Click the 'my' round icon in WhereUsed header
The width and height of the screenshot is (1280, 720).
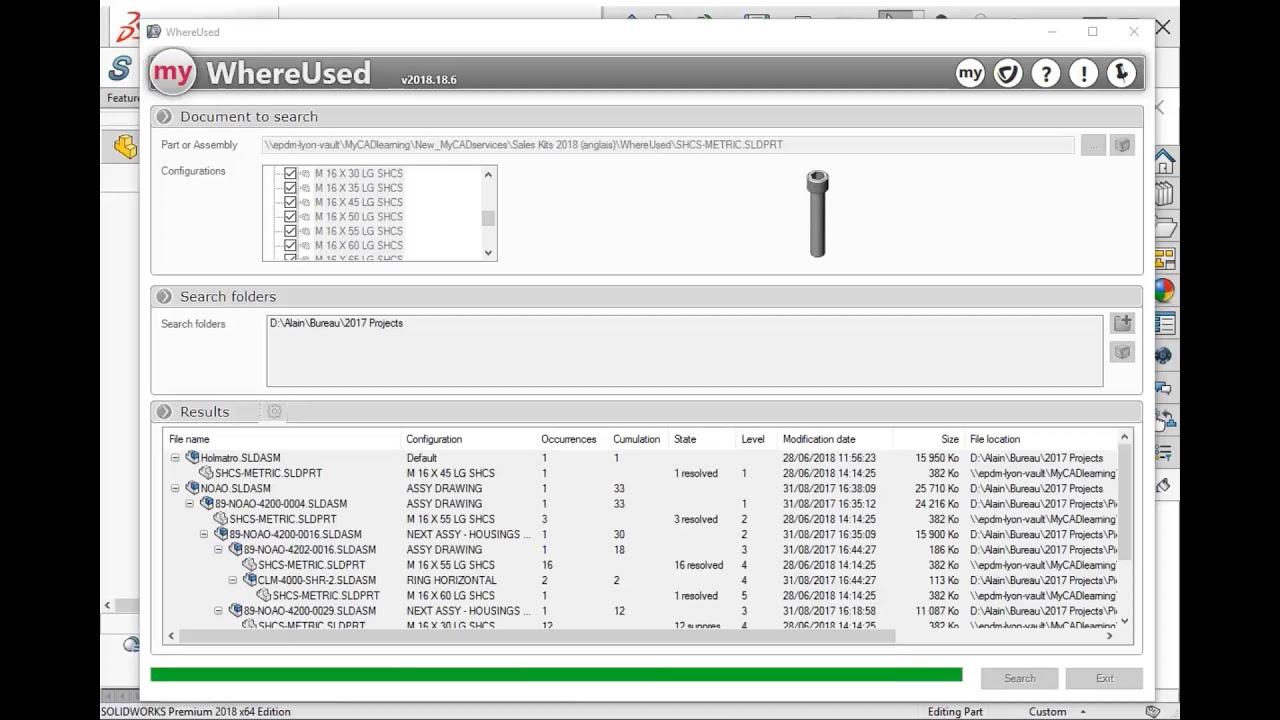coord(970,73)
